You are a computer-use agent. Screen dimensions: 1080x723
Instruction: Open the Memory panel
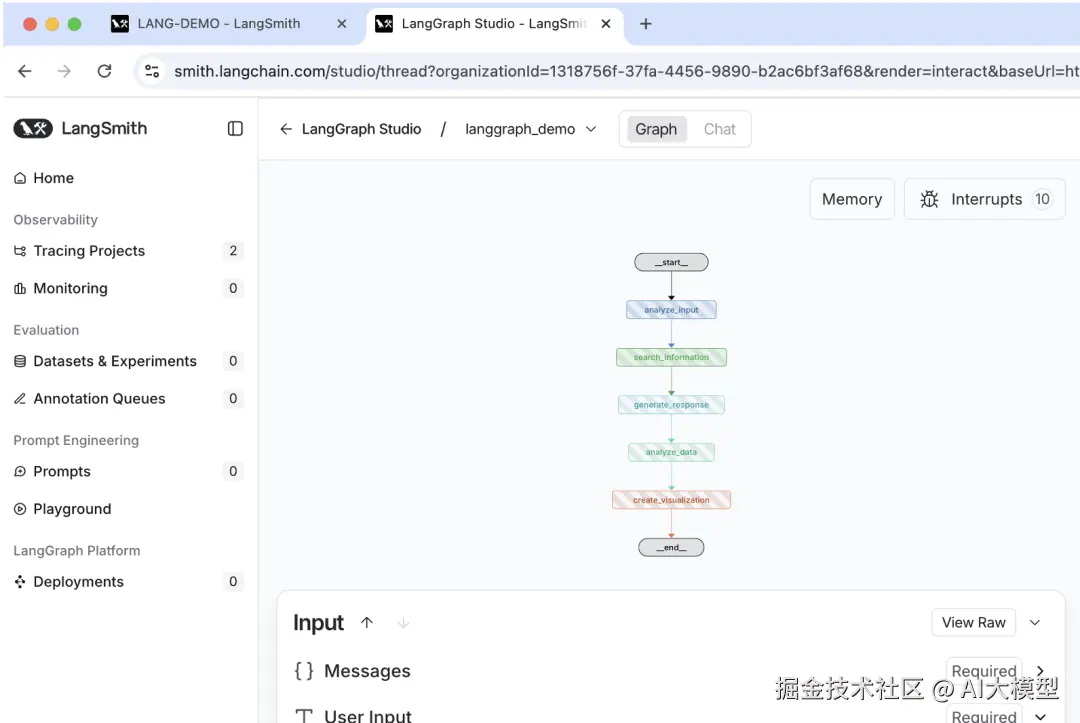[851, 199]
